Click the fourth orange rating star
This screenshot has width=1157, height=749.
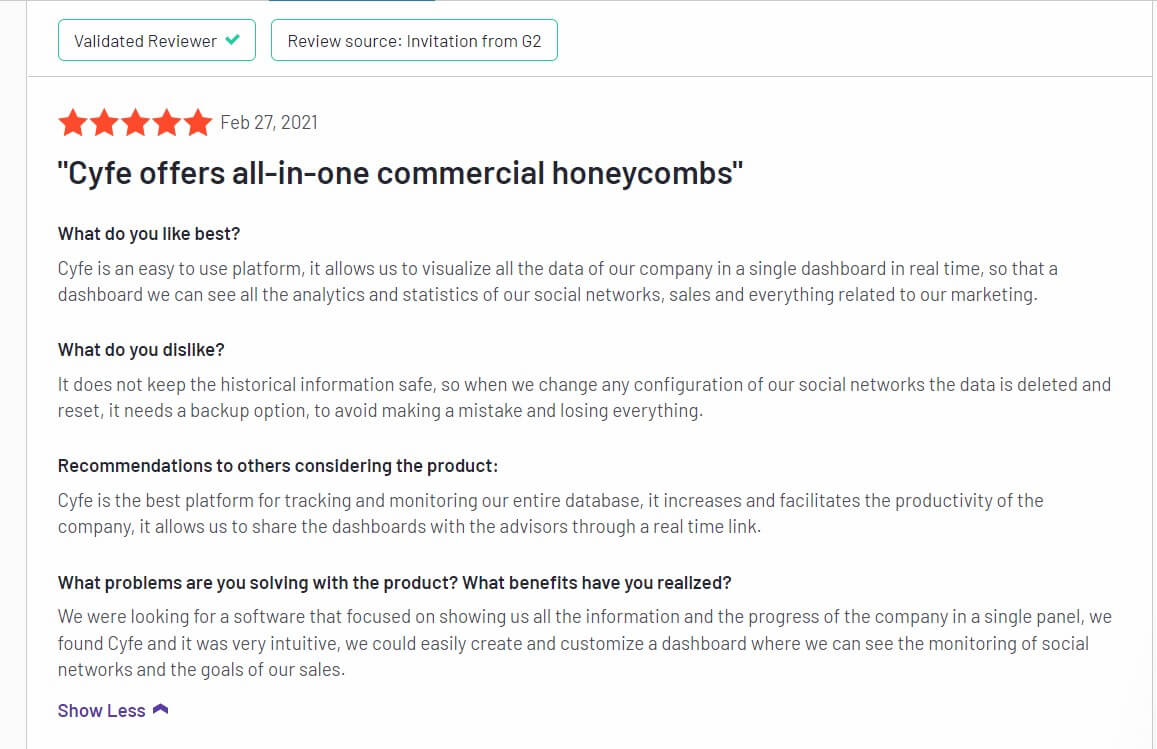pyautogui.click(x=167, y=122)
